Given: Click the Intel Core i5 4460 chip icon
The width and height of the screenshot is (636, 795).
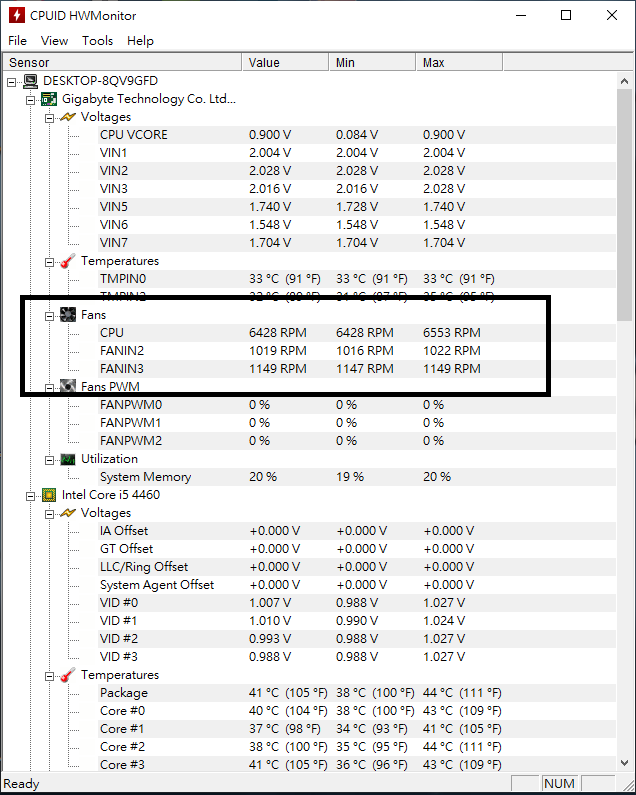Looking at the screenshot, I should (x=49, y=495).
